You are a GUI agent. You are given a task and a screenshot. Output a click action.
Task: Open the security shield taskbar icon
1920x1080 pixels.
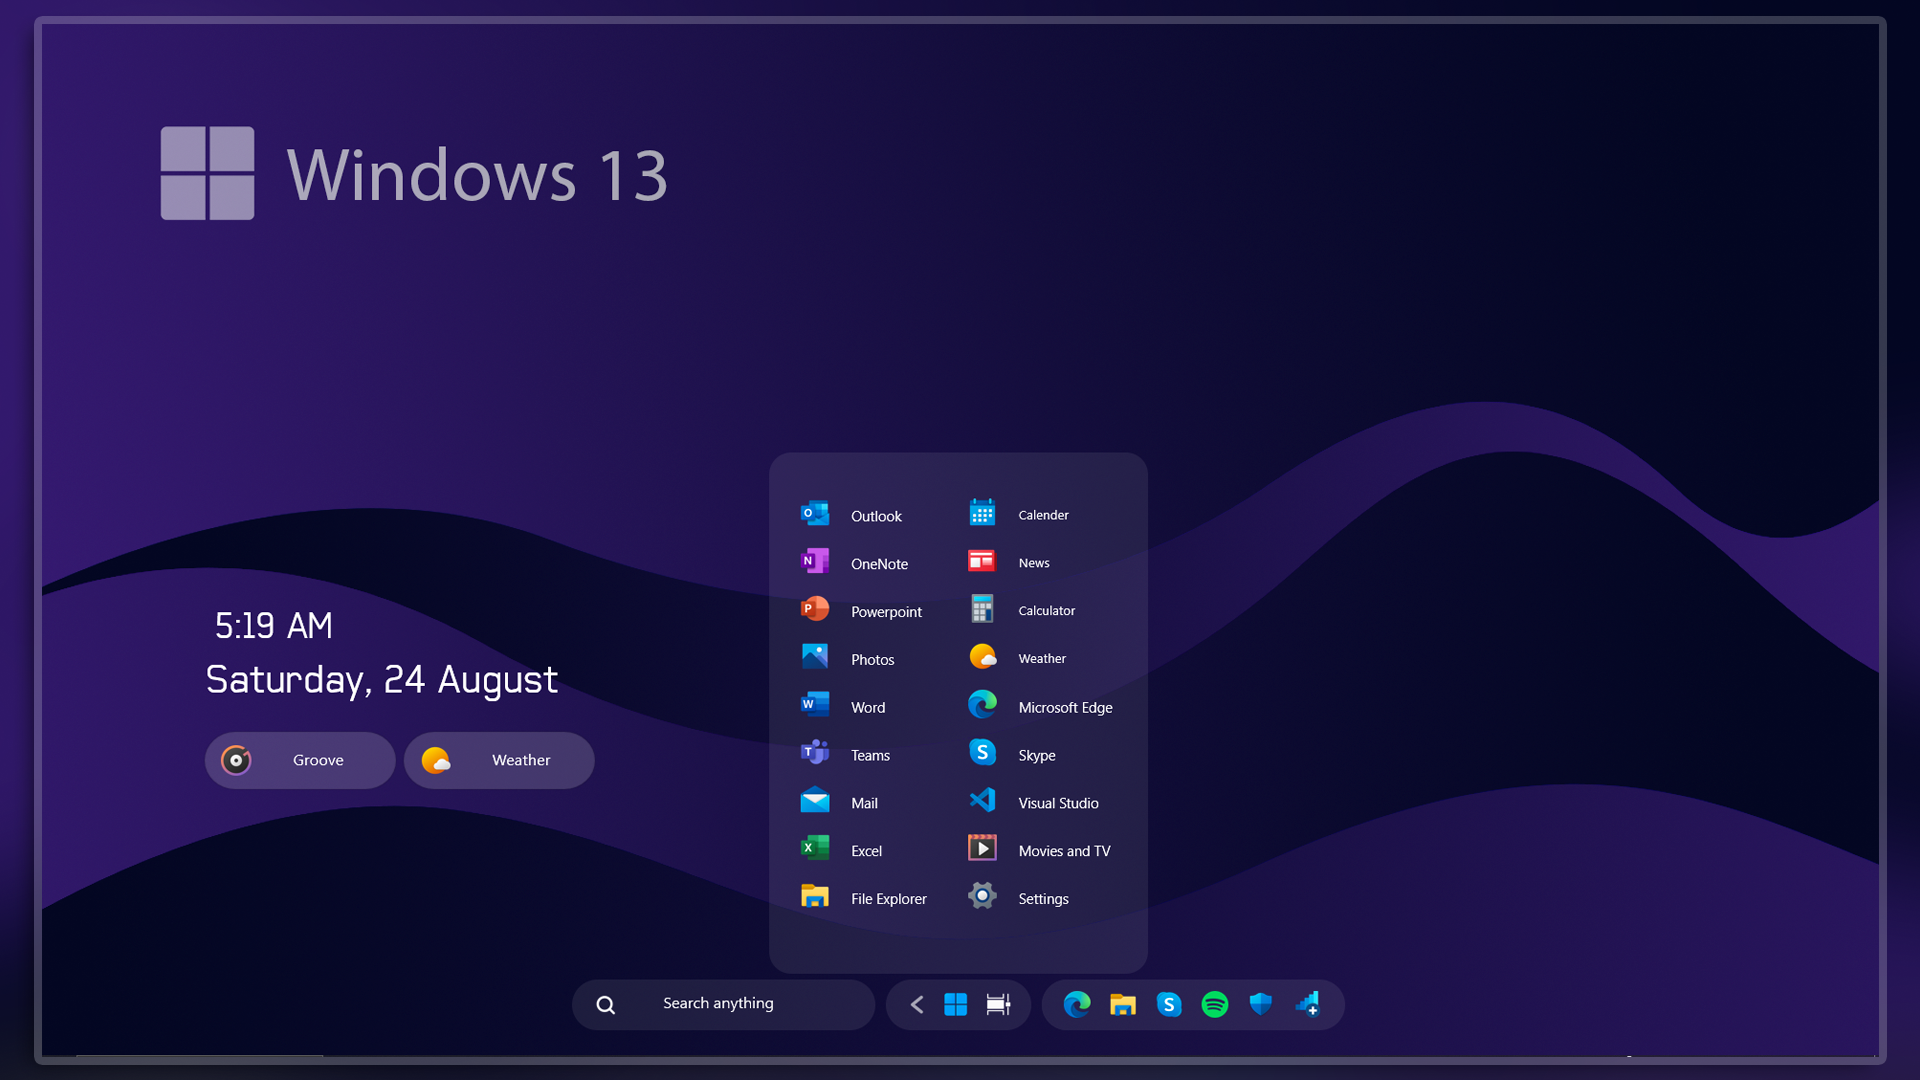(1261, 1004)
